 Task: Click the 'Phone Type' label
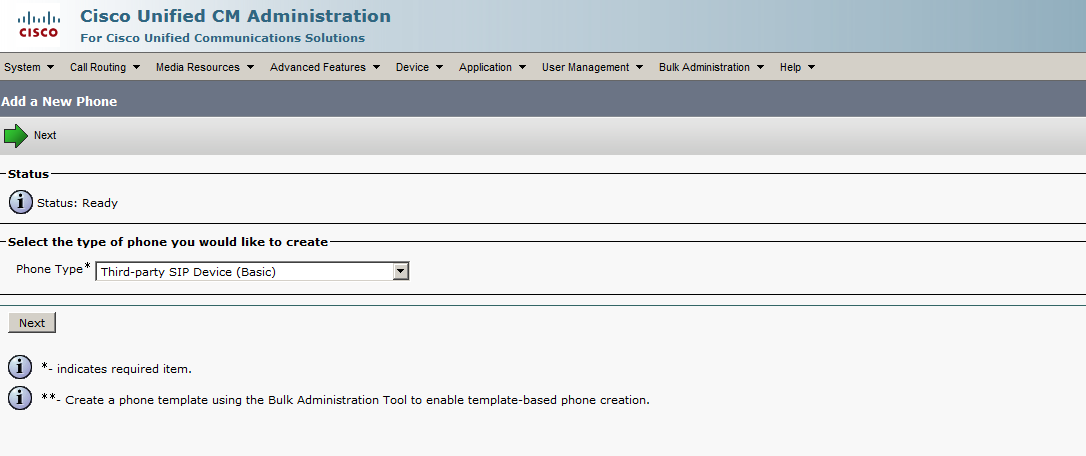(49, 269)
